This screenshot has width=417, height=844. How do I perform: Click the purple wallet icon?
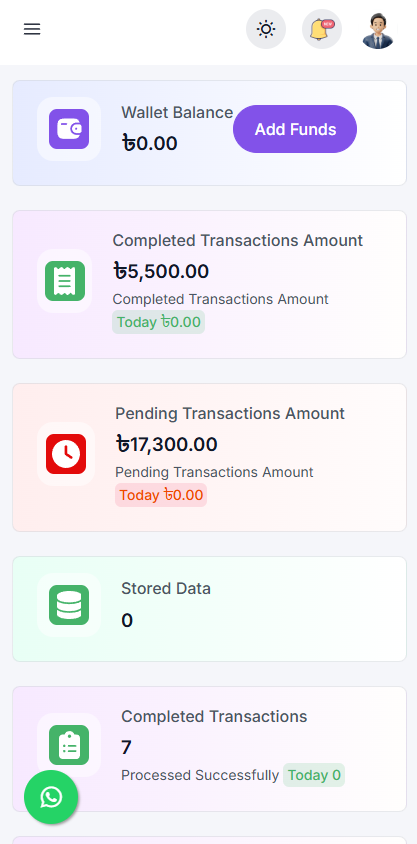pos(69,129)
